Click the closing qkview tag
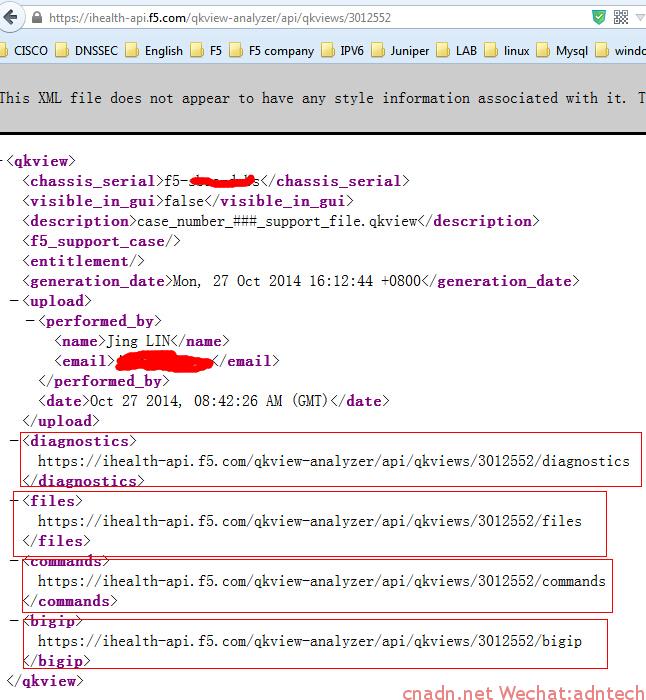Screen dimensions: 646x700 coord(45,681)
